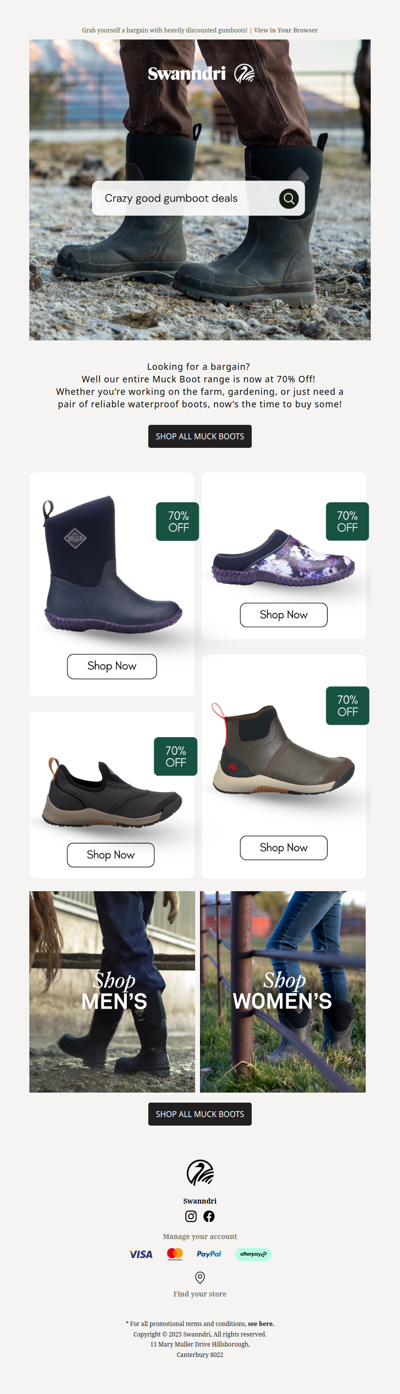Click the Mastercard payment icon
Screen dimensions: 400x1394
(175, 1254)
